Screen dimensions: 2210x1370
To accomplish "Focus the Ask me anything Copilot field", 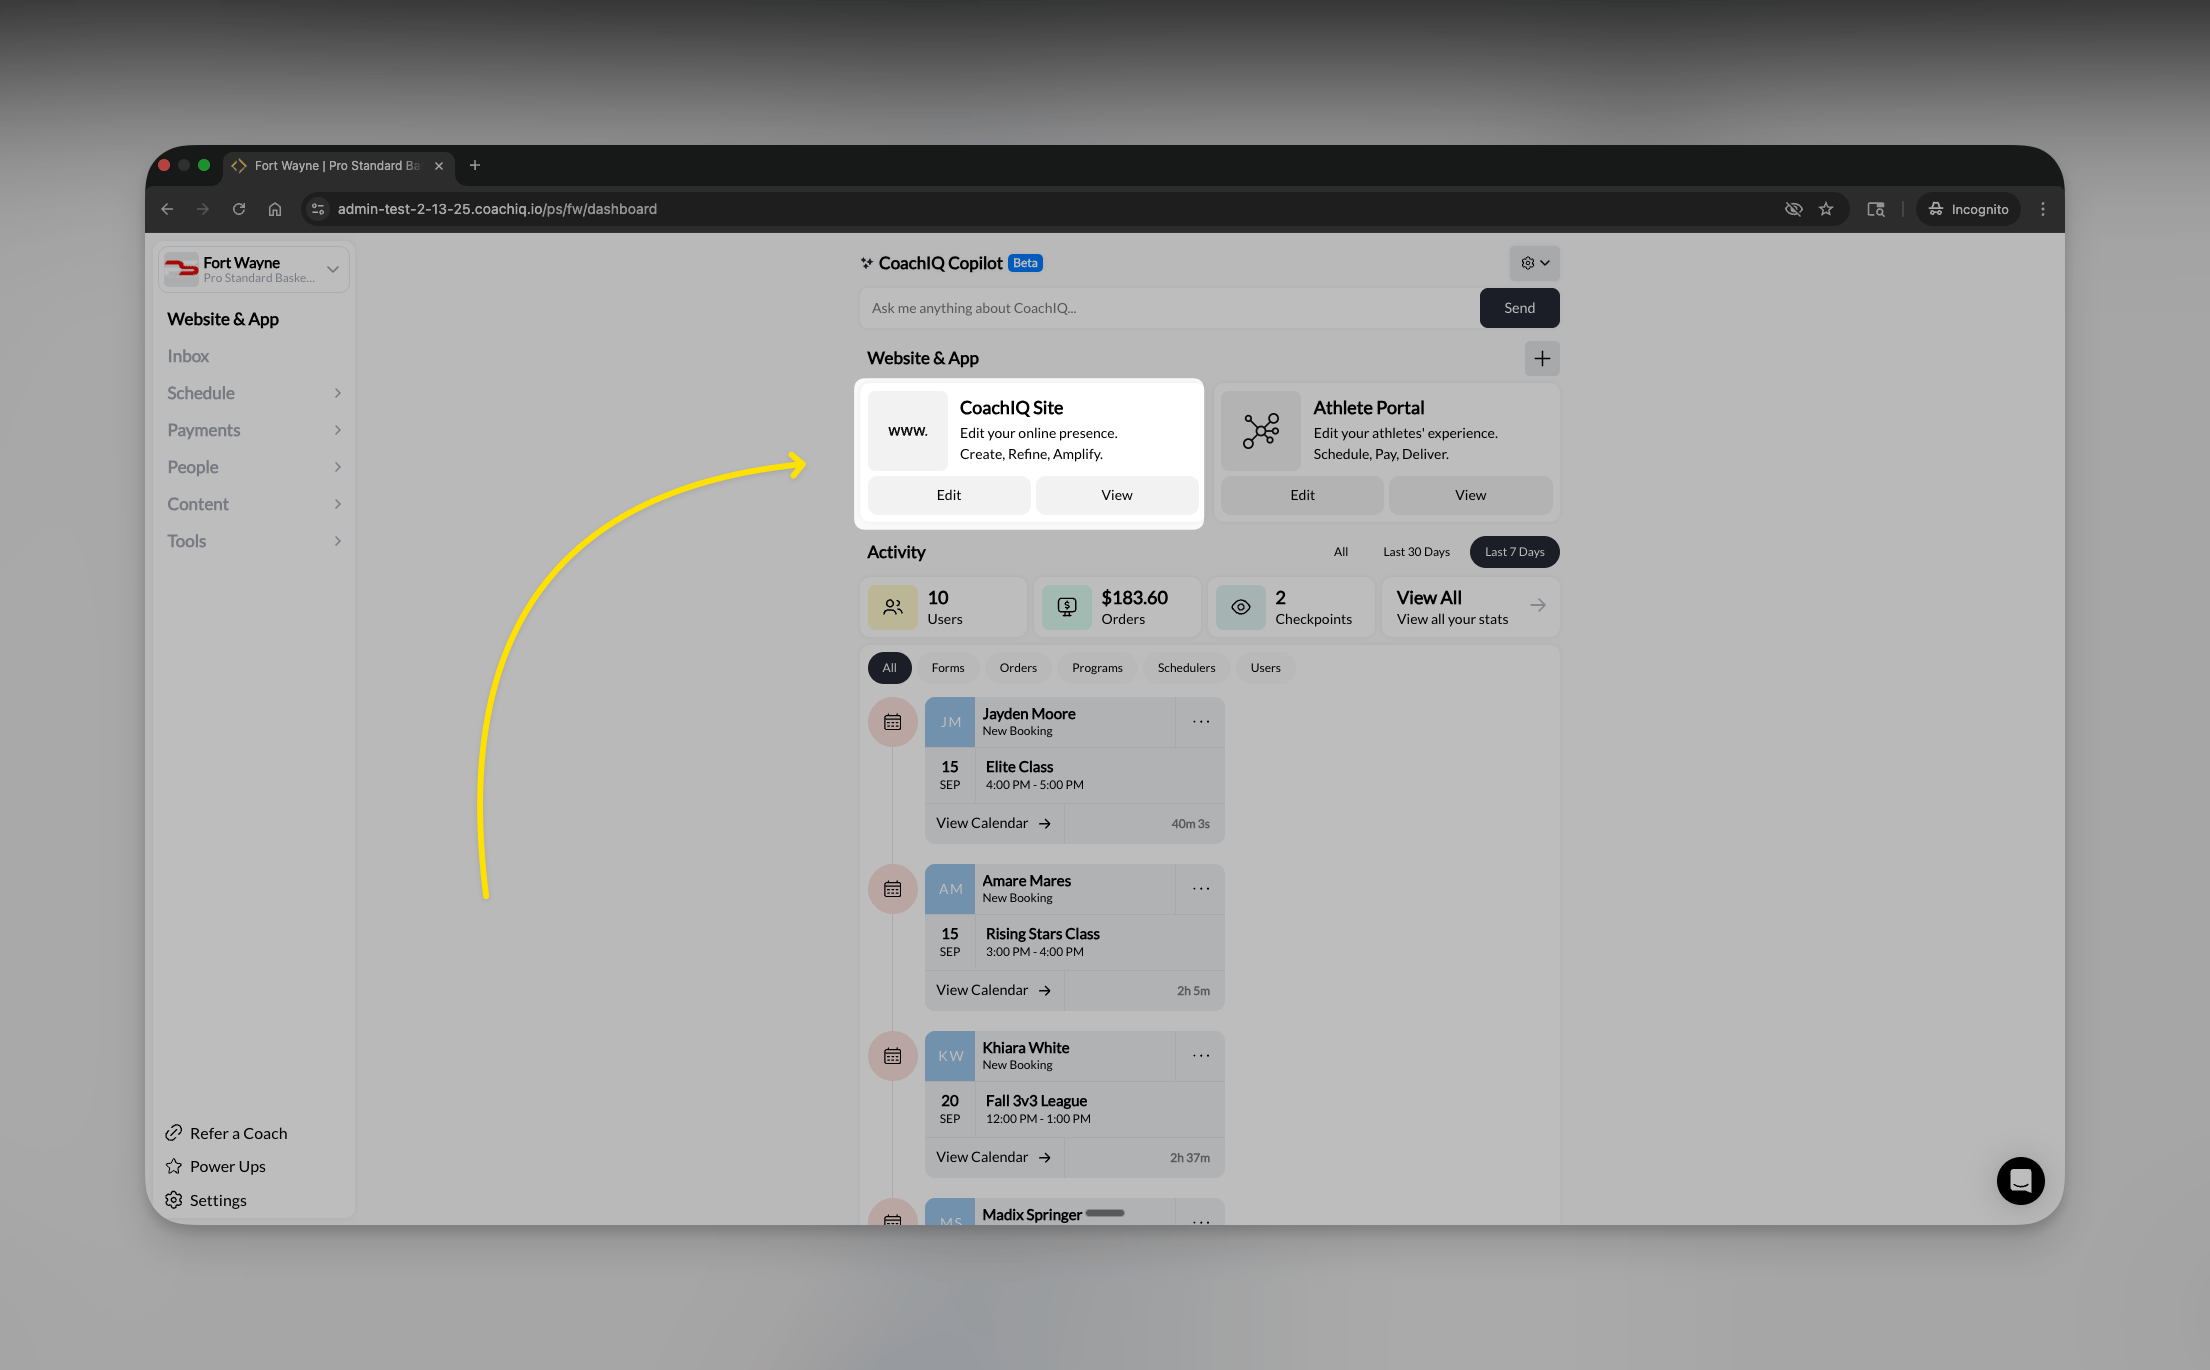I will point(1169,308).
